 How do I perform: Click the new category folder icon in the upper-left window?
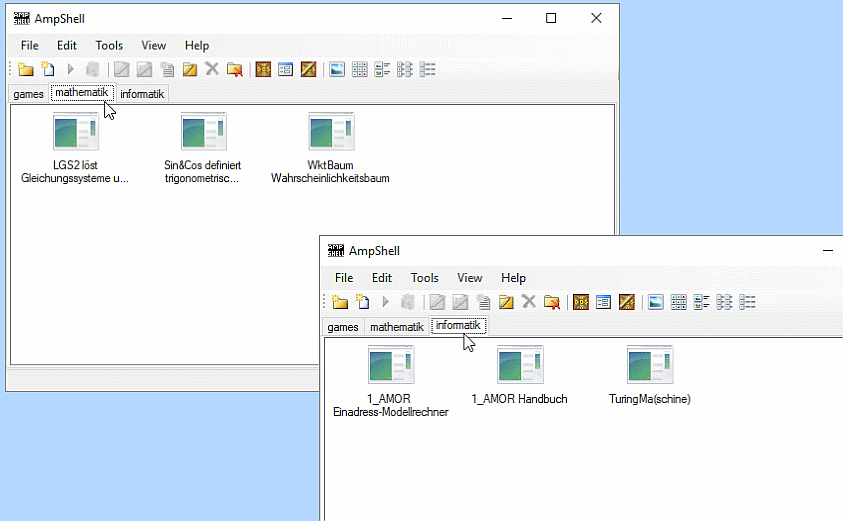pyautogui.click(x=26, y=70)
